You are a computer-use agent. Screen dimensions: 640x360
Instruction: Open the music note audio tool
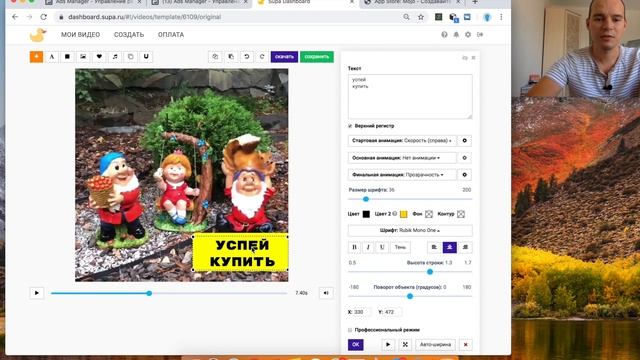tap(115, 57)
